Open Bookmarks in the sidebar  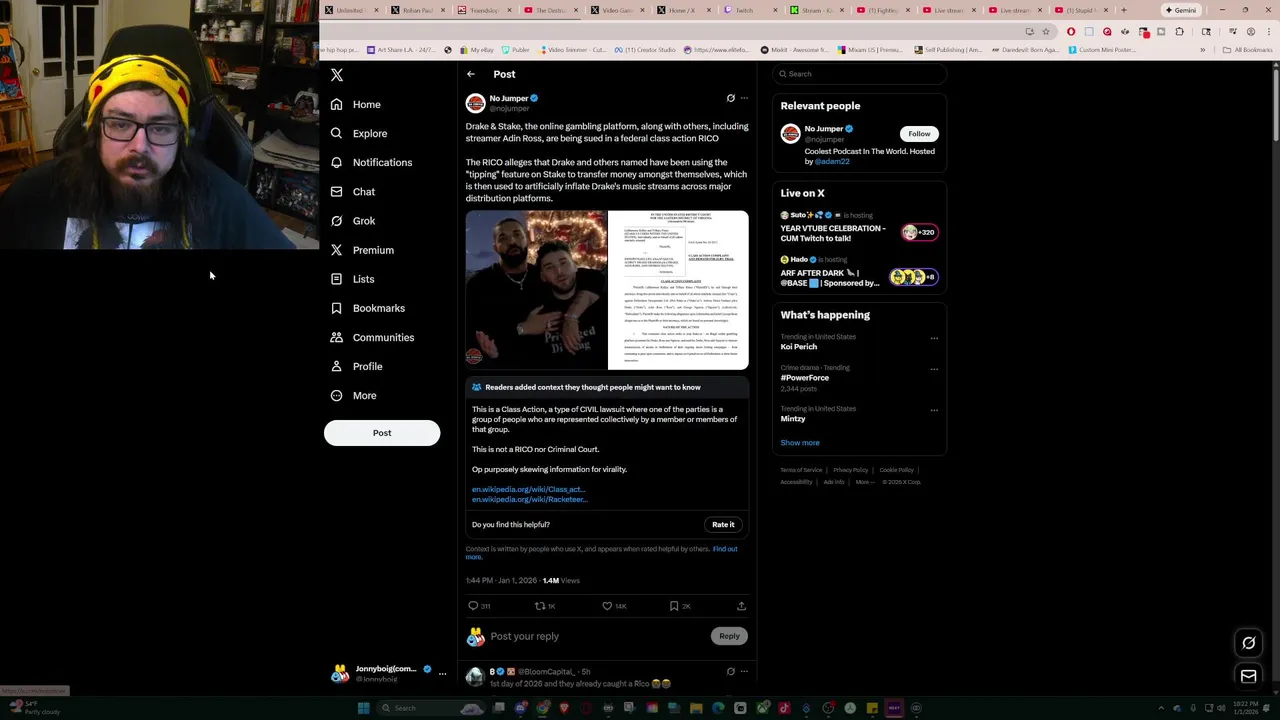tap(367, 308)
